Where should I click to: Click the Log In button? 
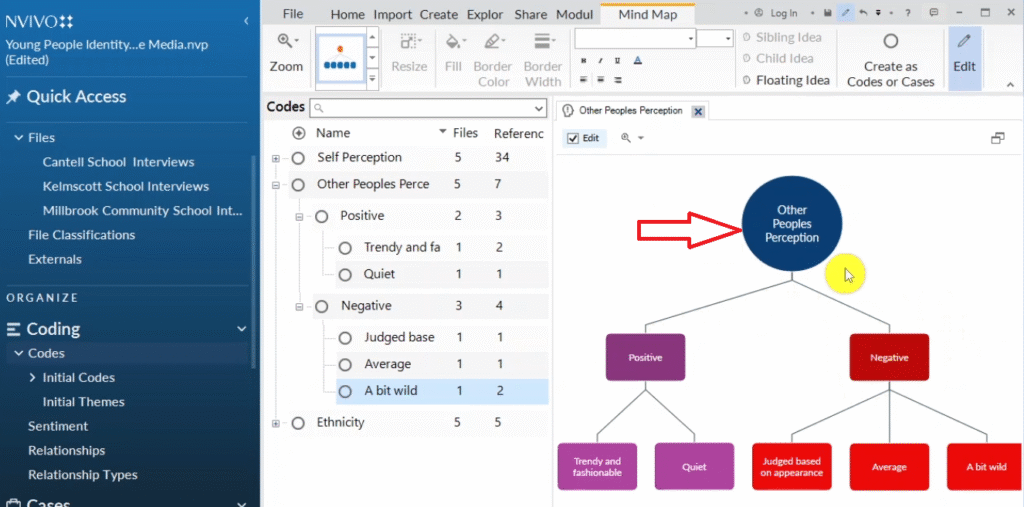click(777, 13)
